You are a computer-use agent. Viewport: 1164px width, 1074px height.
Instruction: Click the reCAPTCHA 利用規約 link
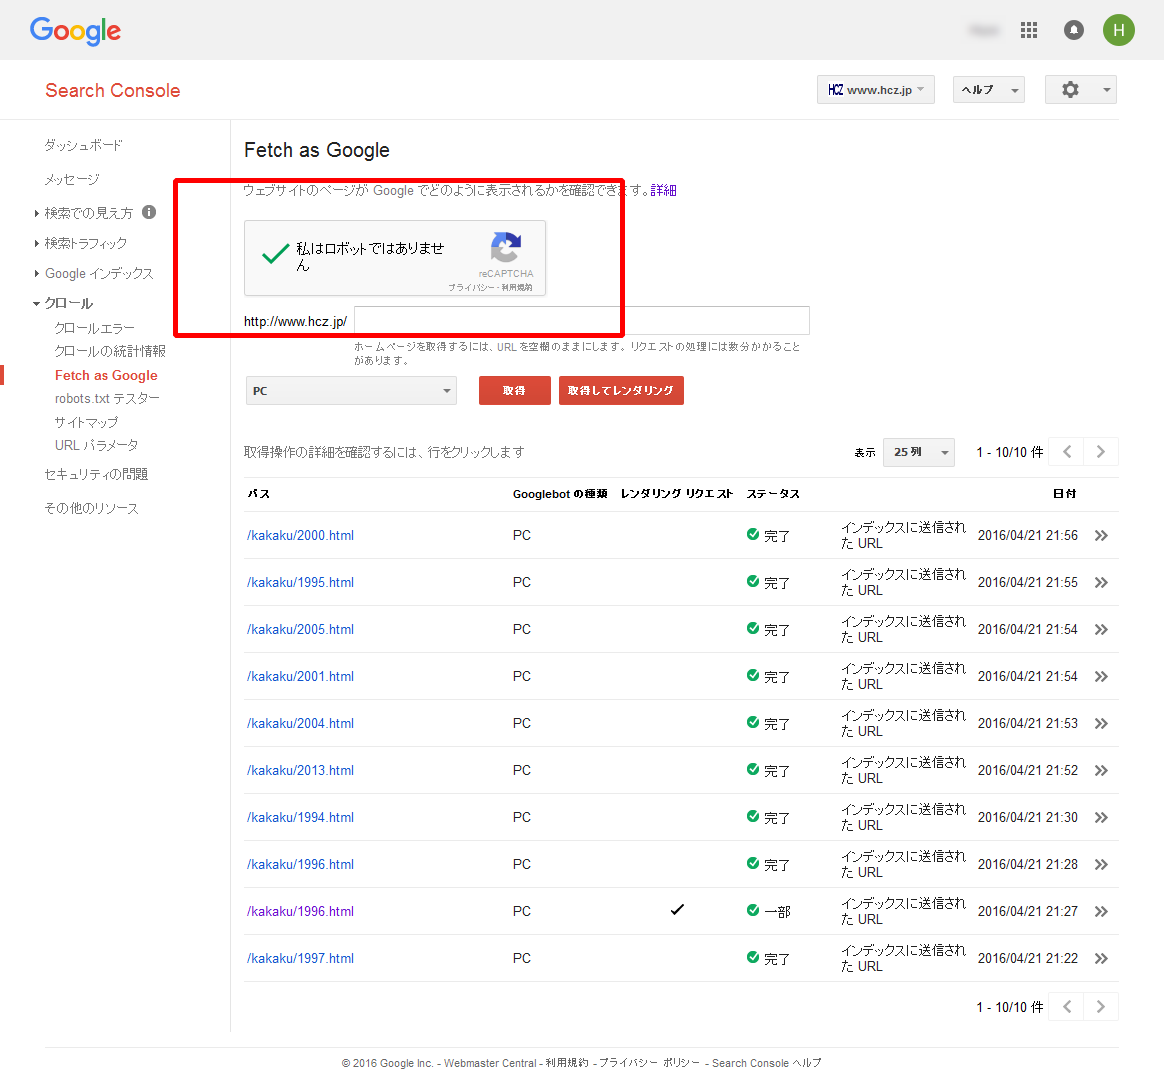point(517,287)
